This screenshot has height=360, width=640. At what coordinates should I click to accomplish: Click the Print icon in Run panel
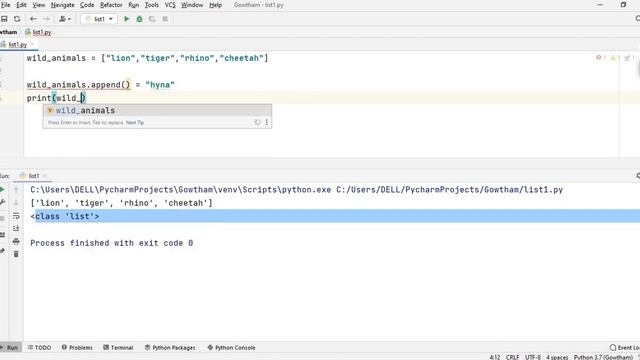pos(16,241)
